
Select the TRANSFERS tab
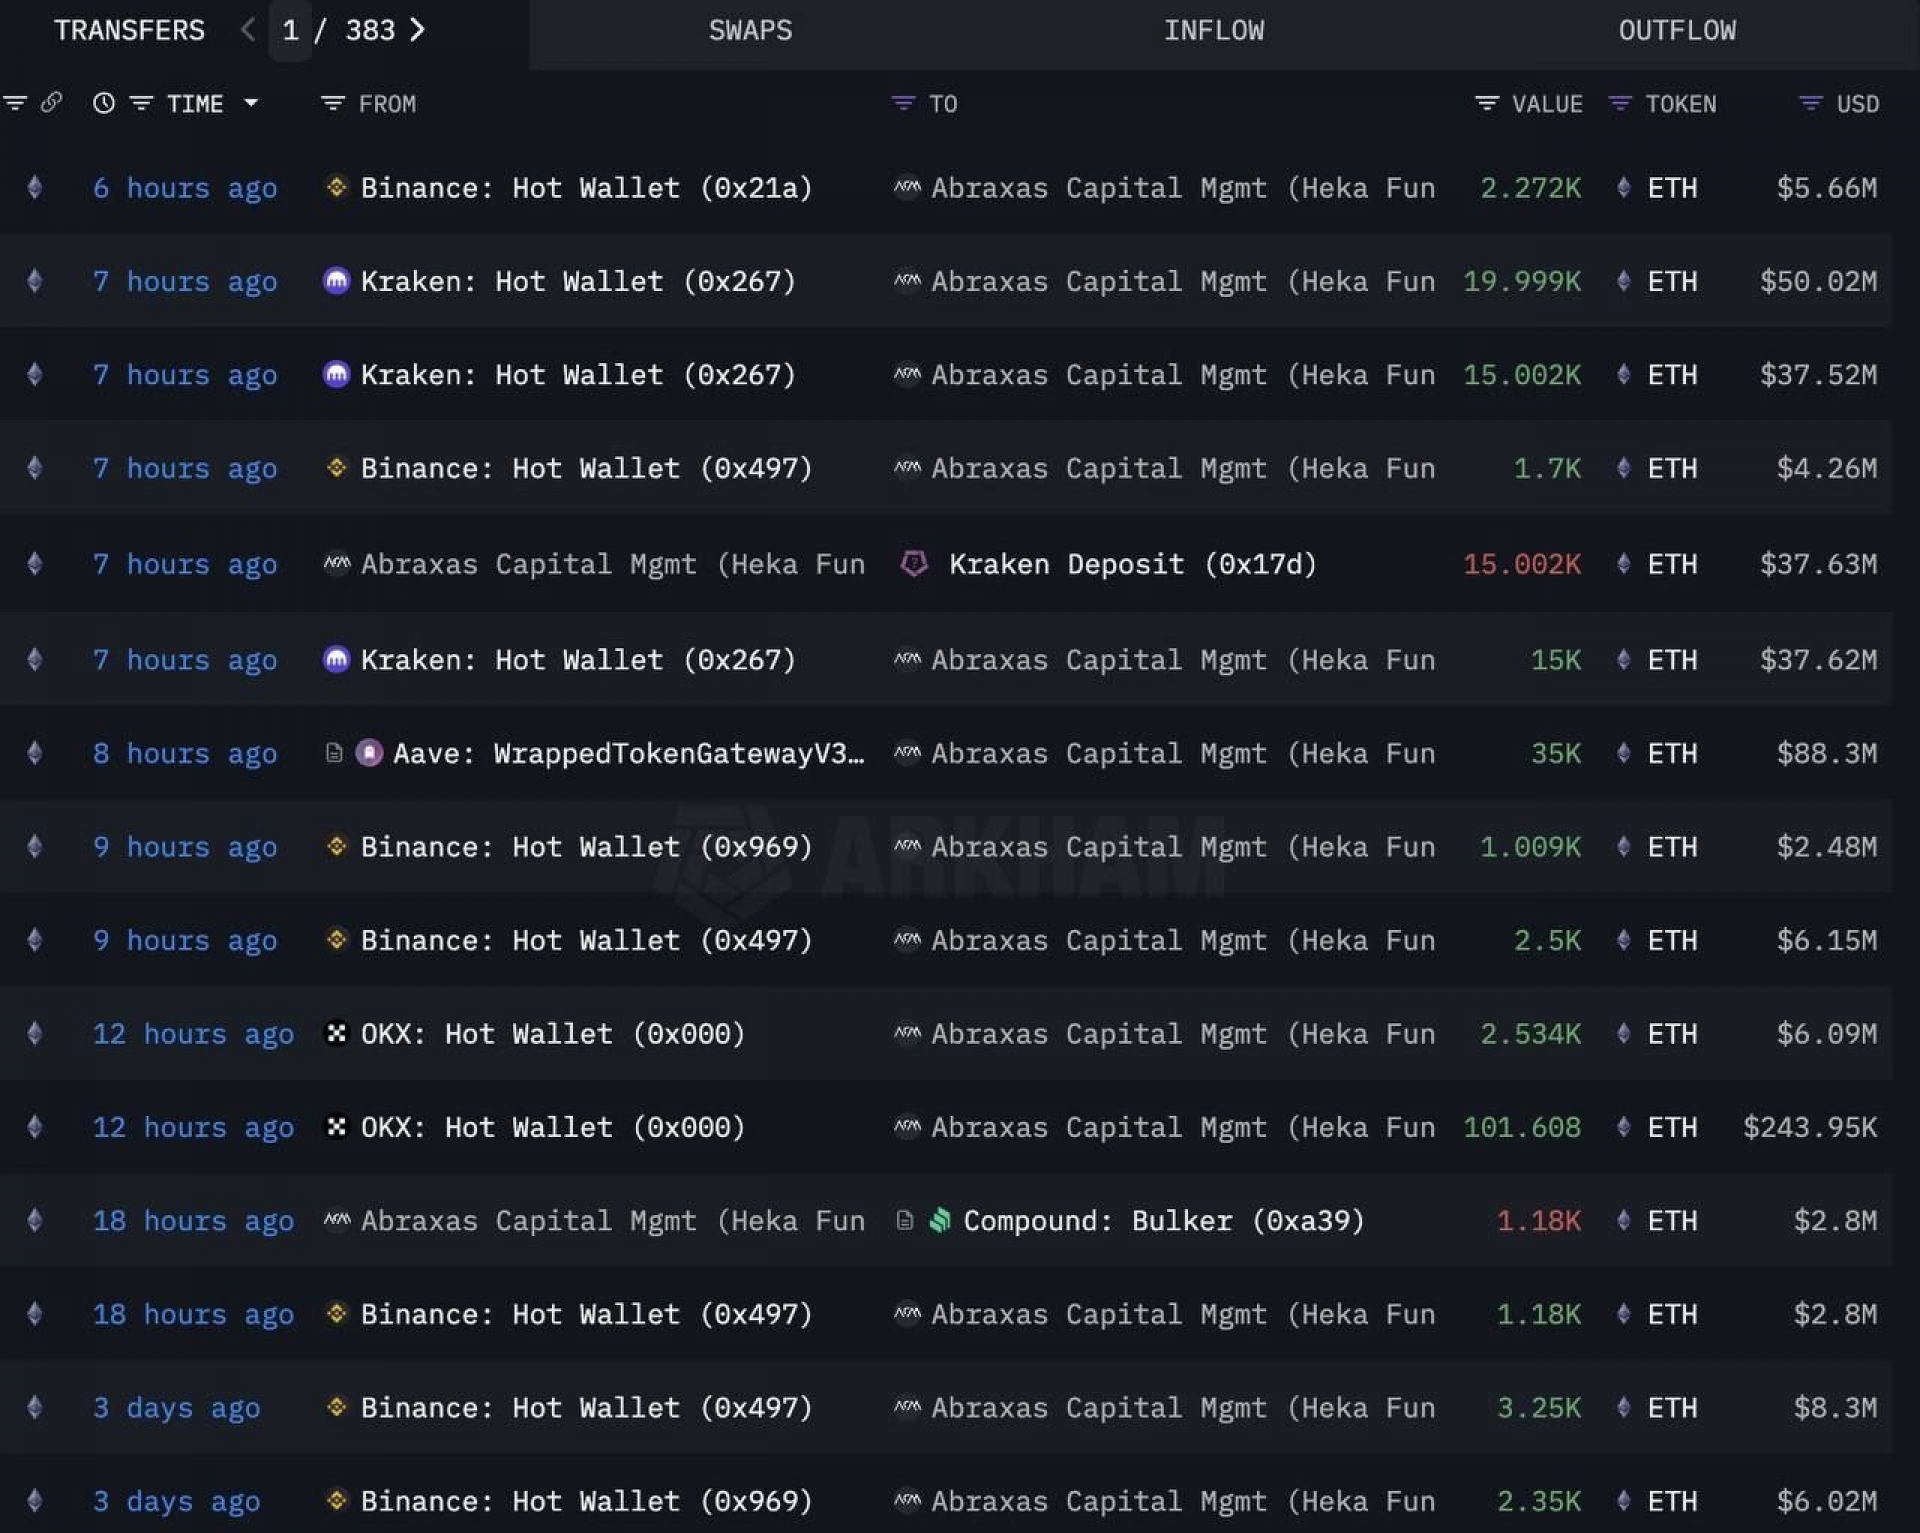tap(129, 31)
